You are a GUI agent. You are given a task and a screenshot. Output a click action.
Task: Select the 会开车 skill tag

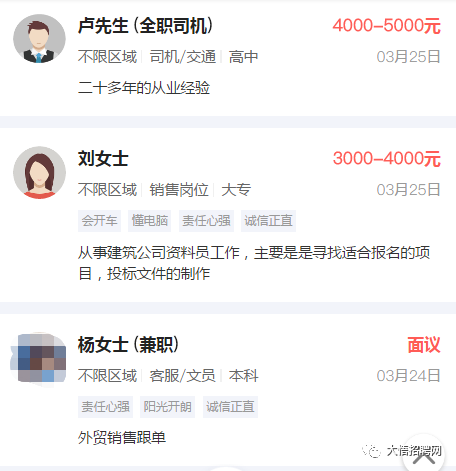(x=99, y=221)
